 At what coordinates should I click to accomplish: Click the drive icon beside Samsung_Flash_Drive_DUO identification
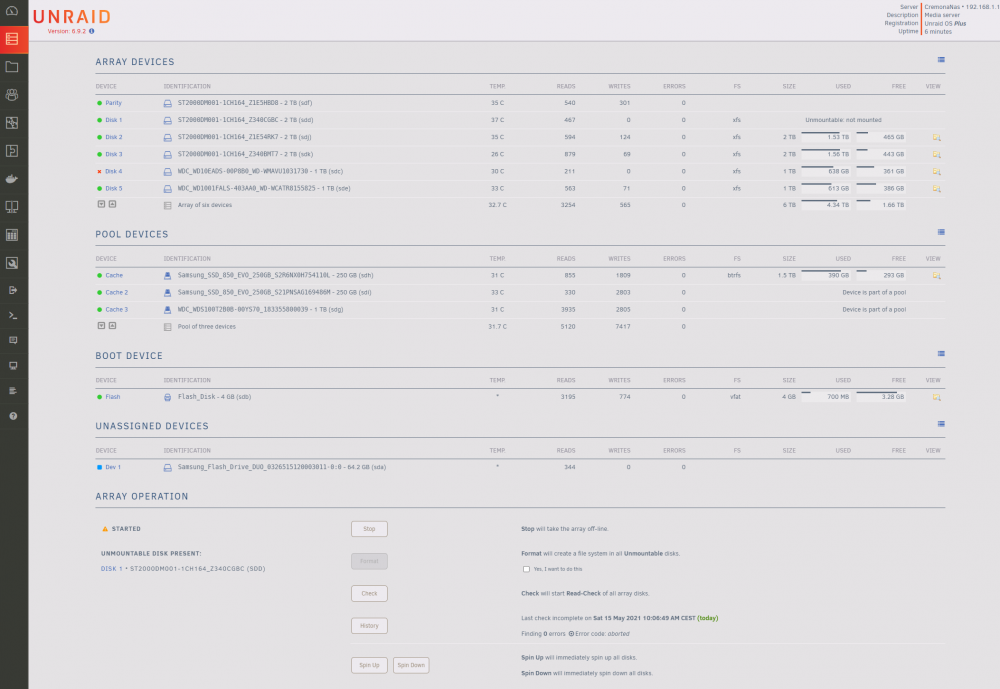(167, 467)
